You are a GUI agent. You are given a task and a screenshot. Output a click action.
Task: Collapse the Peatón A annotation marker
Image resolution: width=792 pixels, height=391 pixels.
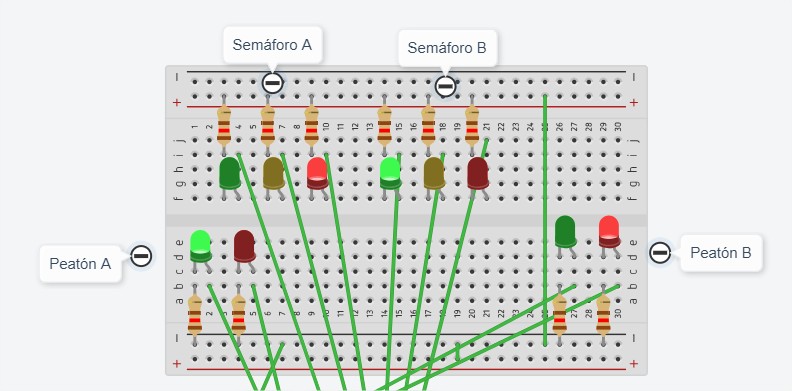[x=141, y=256]
